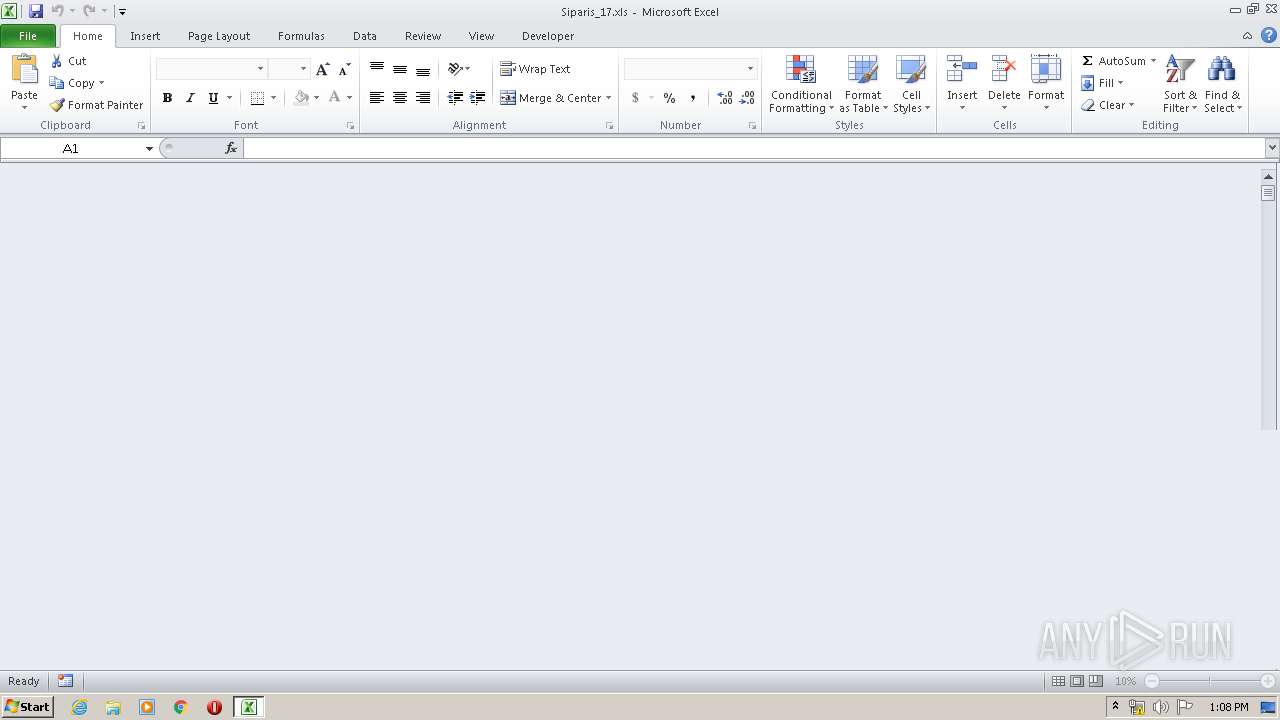This screenshot has height=720, width=1280.
Task: Open the Orientation text rotation menu
Action: pos(459,69)
